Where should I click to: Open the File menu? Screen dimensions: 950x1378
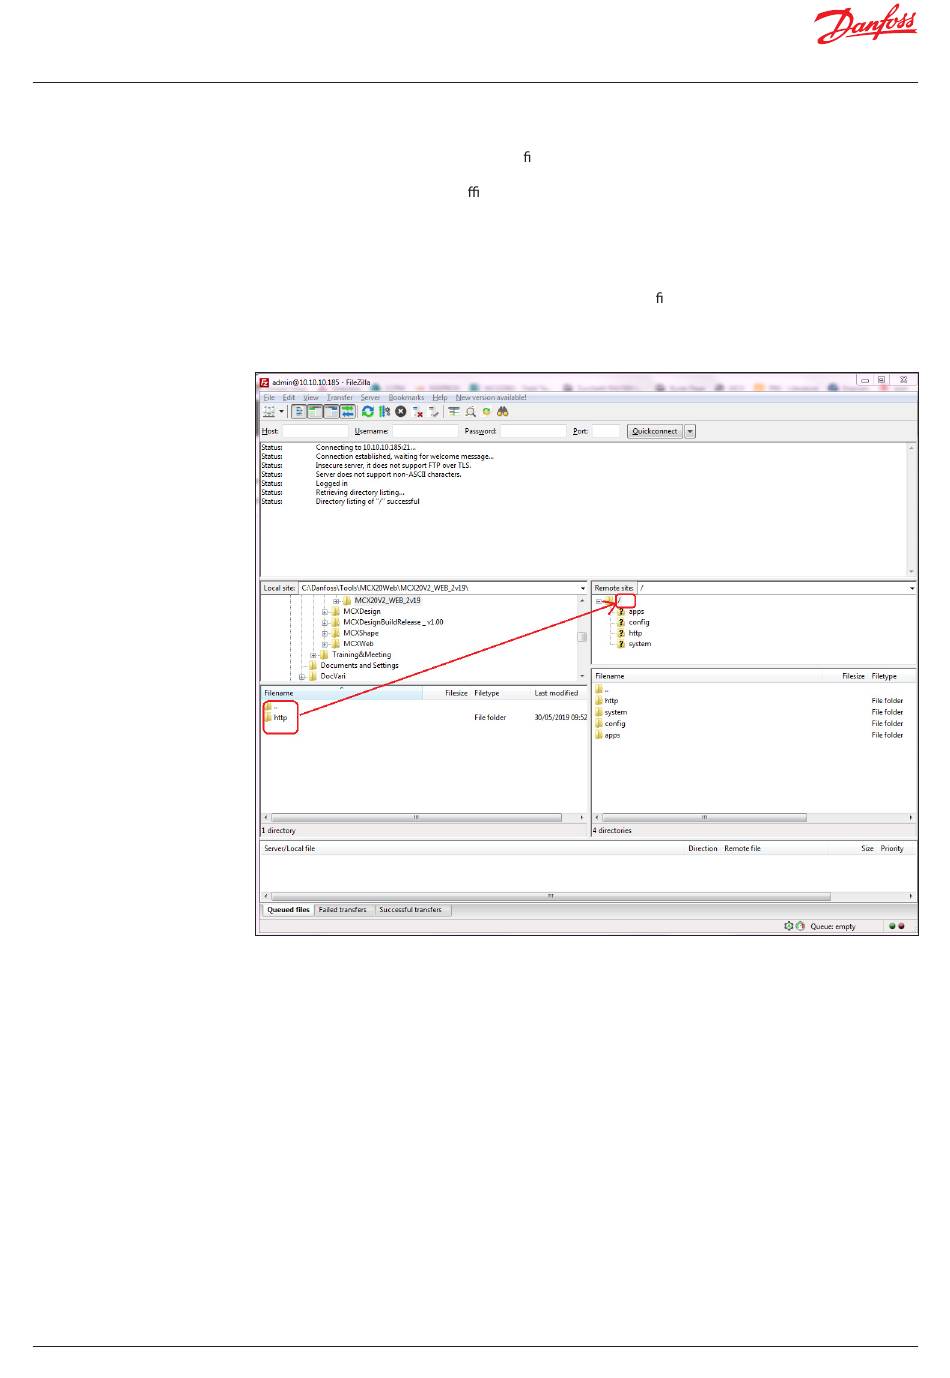[x=269, y=397]
